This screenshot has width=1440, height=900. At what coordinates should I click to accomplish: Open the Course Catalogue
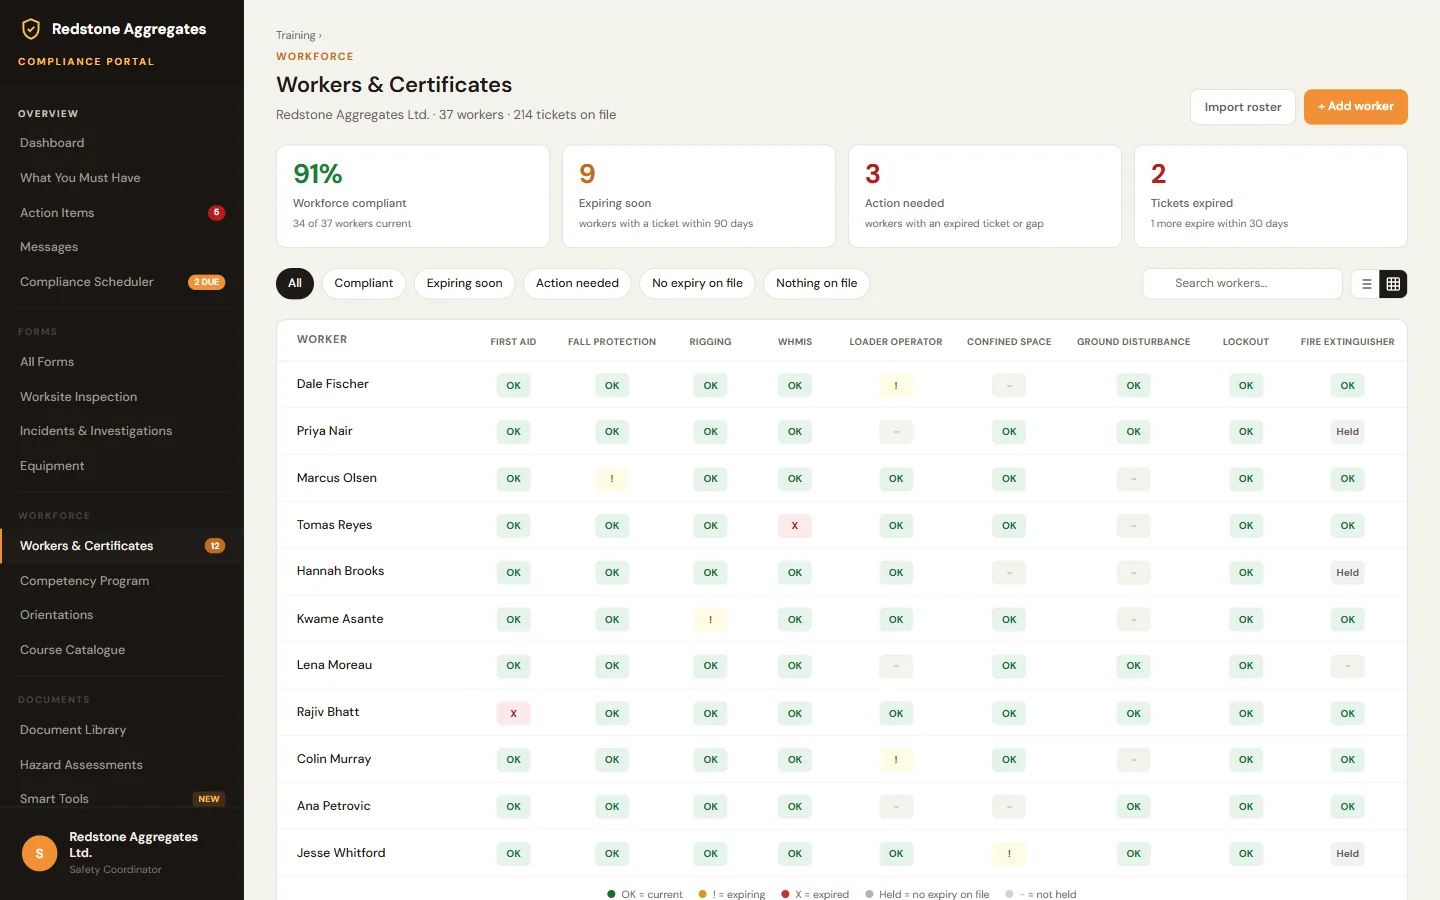73,650
